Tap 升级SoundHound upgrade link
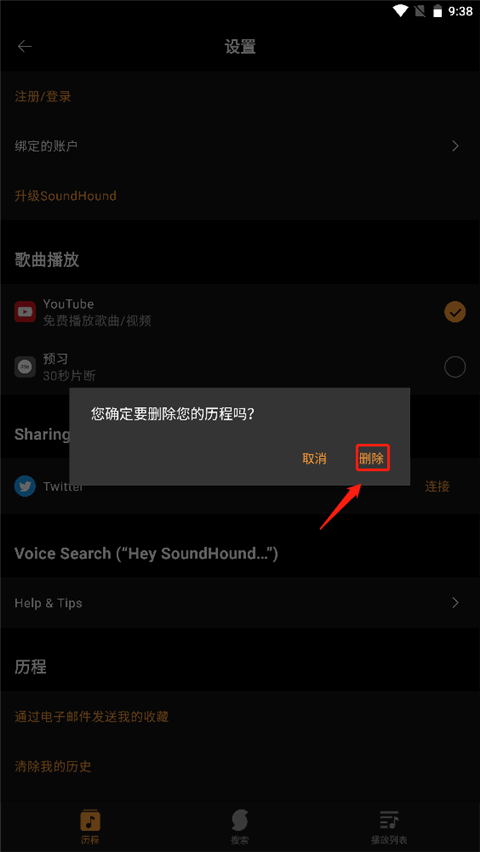 tap(65, 196)
